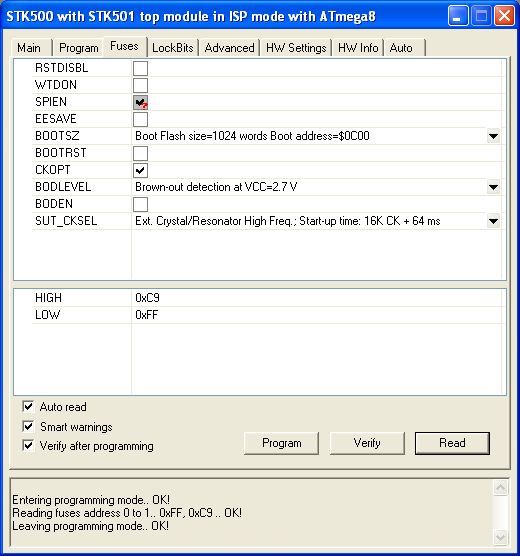Click the LOW fuse byte label

[x=48, y=315]
